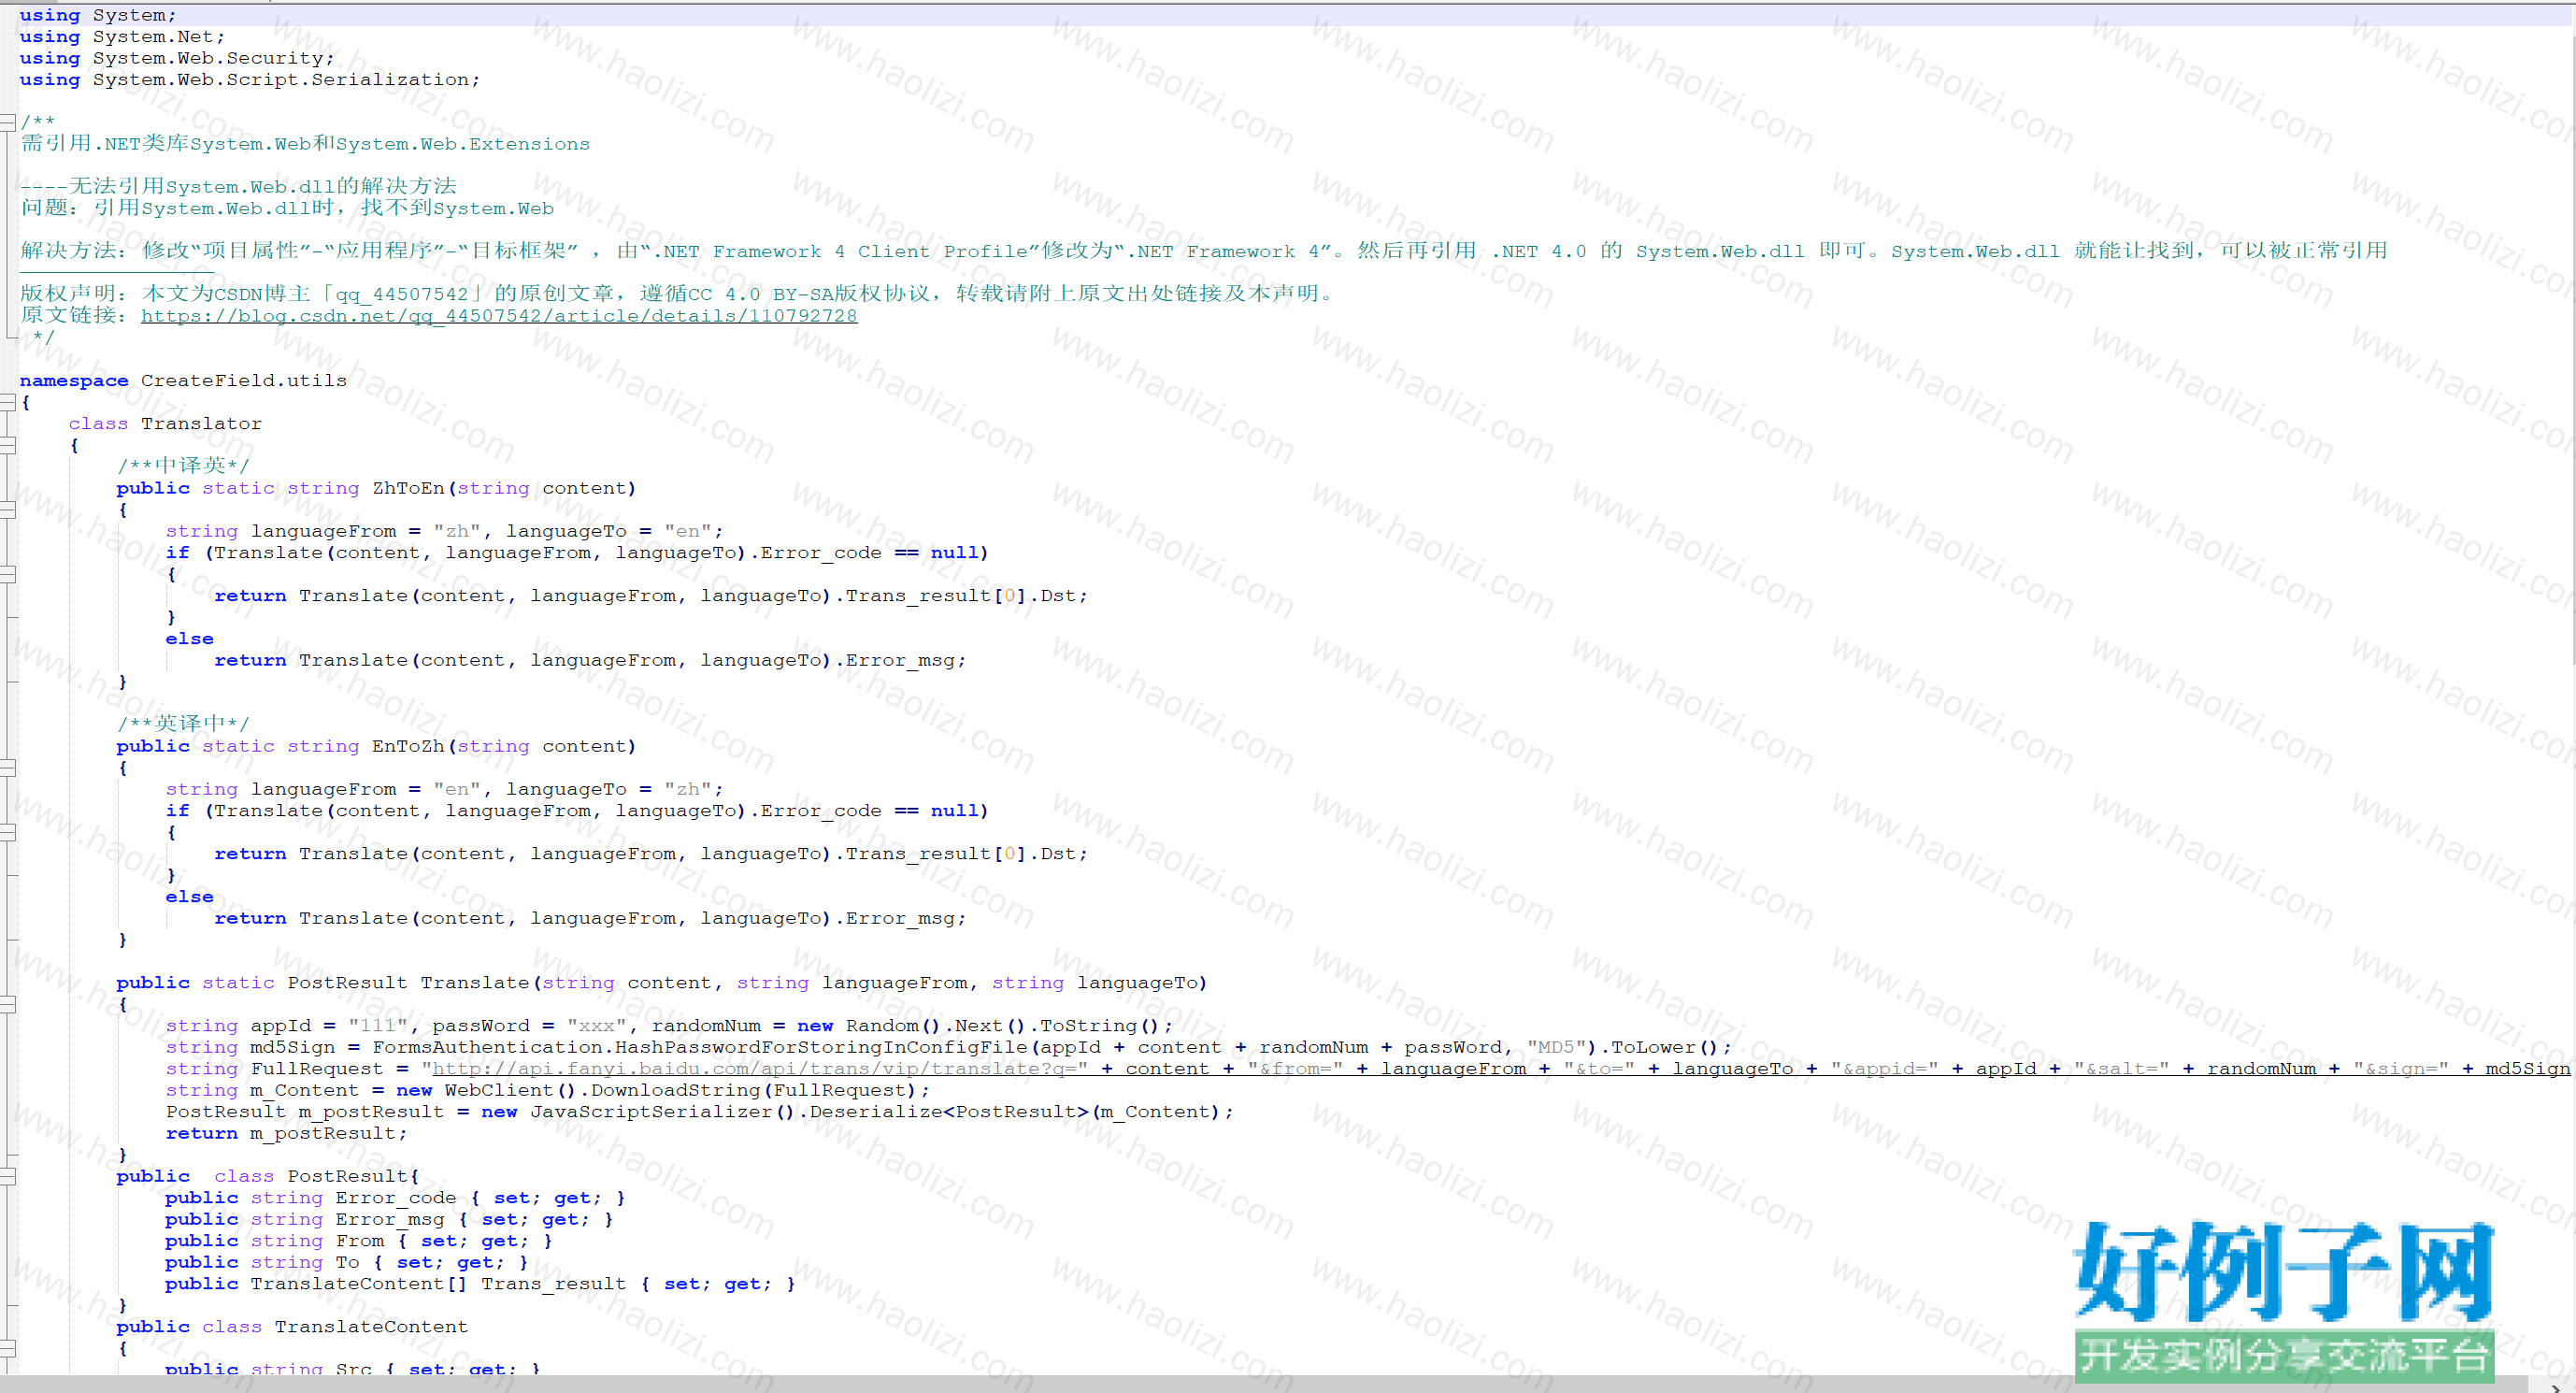Click the 'Error_code' property declaration
The height and width of the screenshot is (1393, 2576).
[395, 1198]
